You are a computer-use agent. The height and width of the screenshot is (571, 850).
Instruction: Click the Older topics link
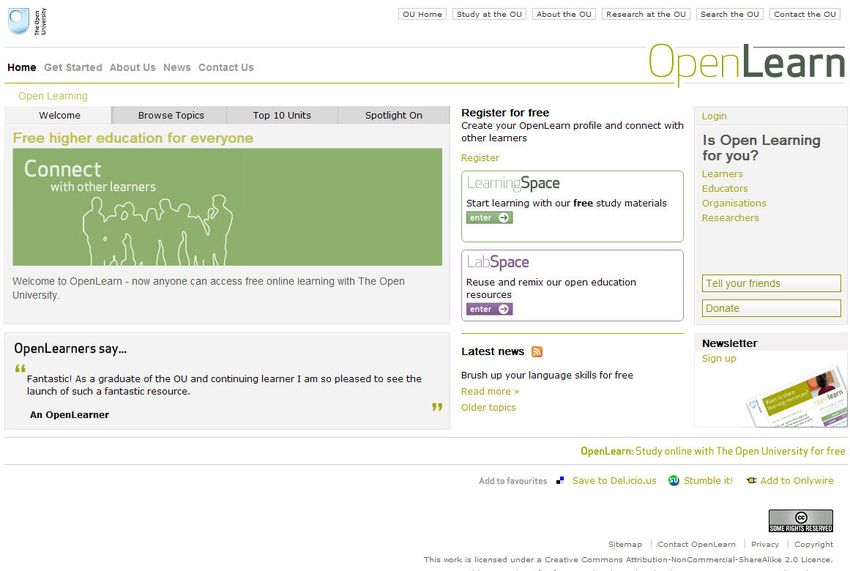488,407
